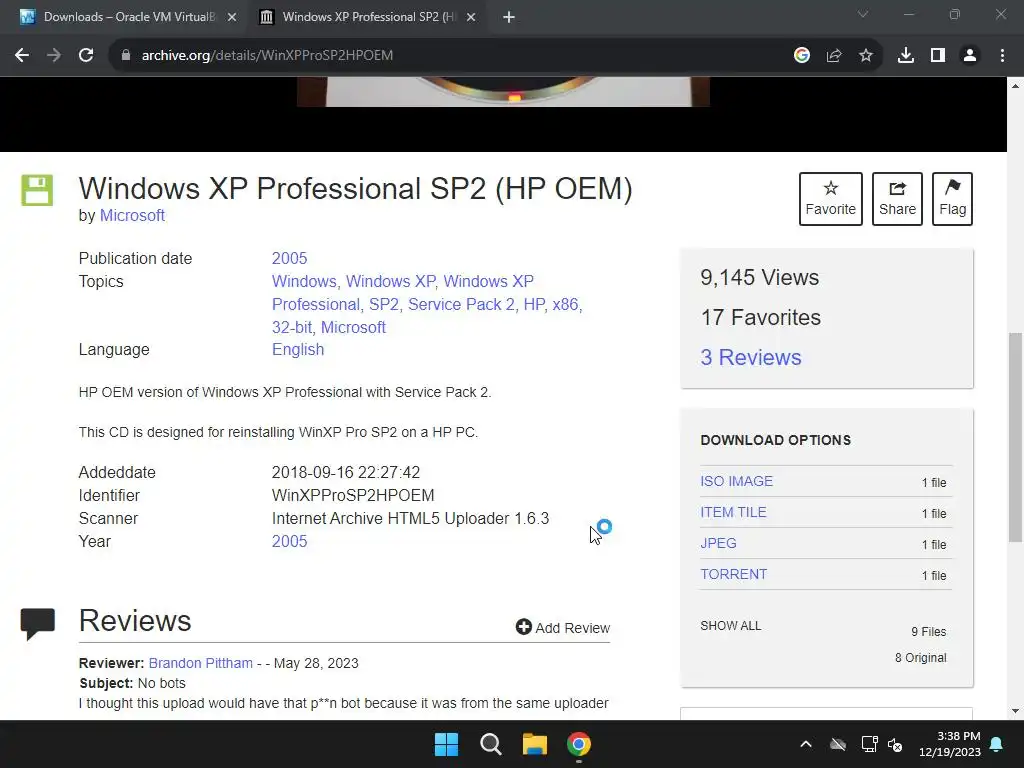This screenshot has height=768, width=1024.
Task: Open a new browser tab
Action: (509, 17)
